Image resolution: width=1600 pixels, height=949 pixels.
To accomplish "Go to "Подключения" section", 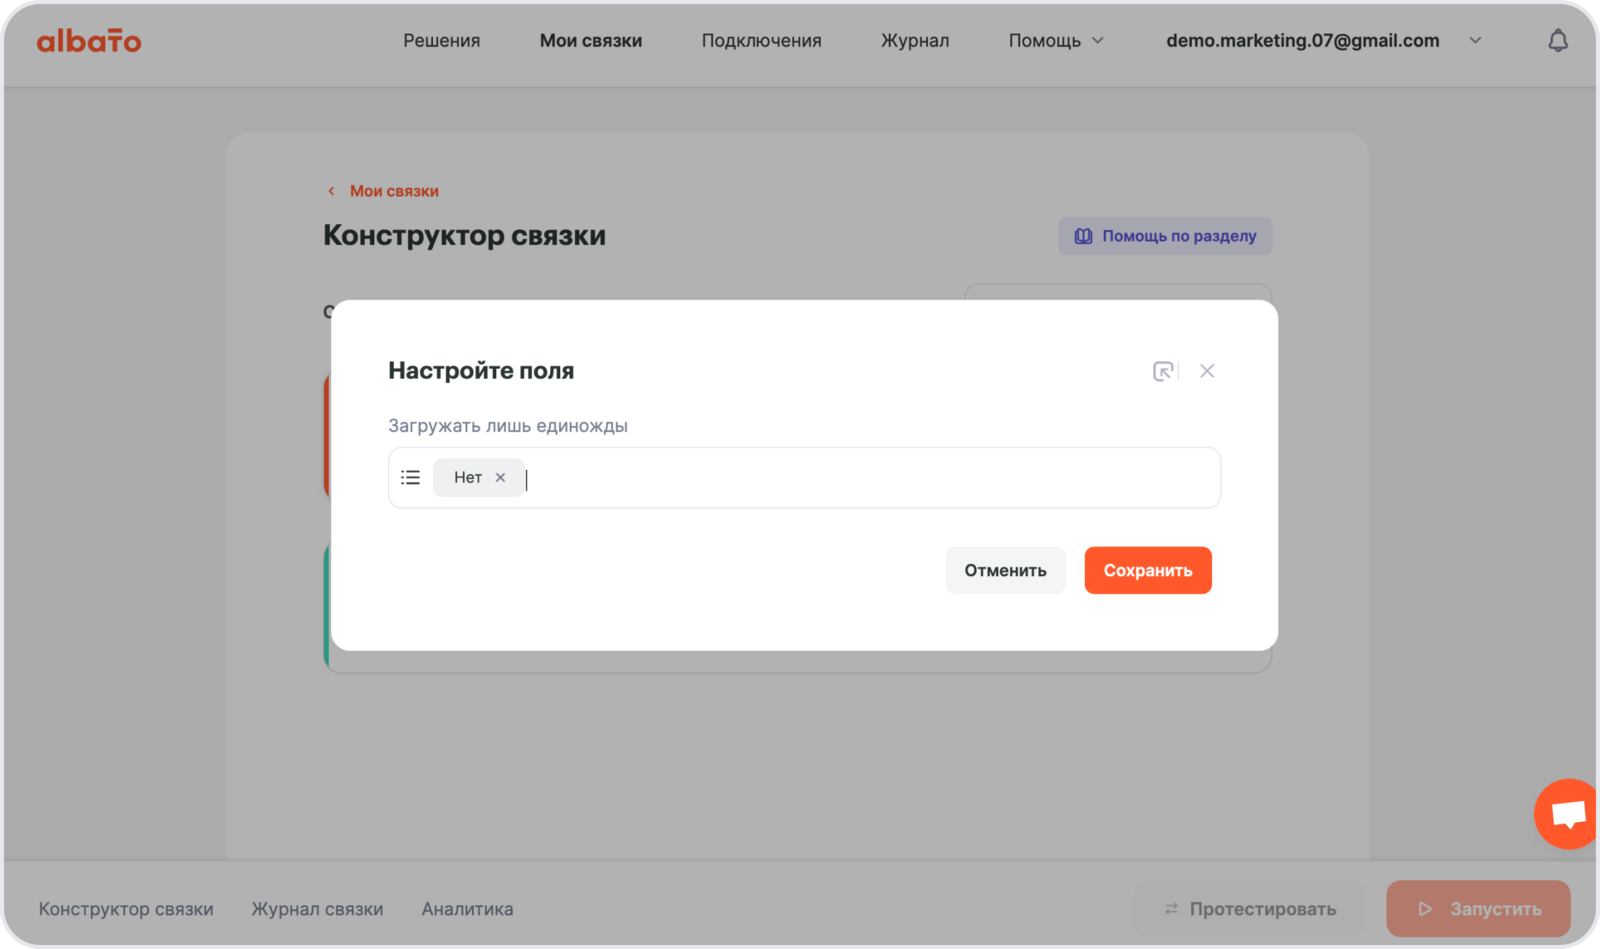I will point(761,41).
